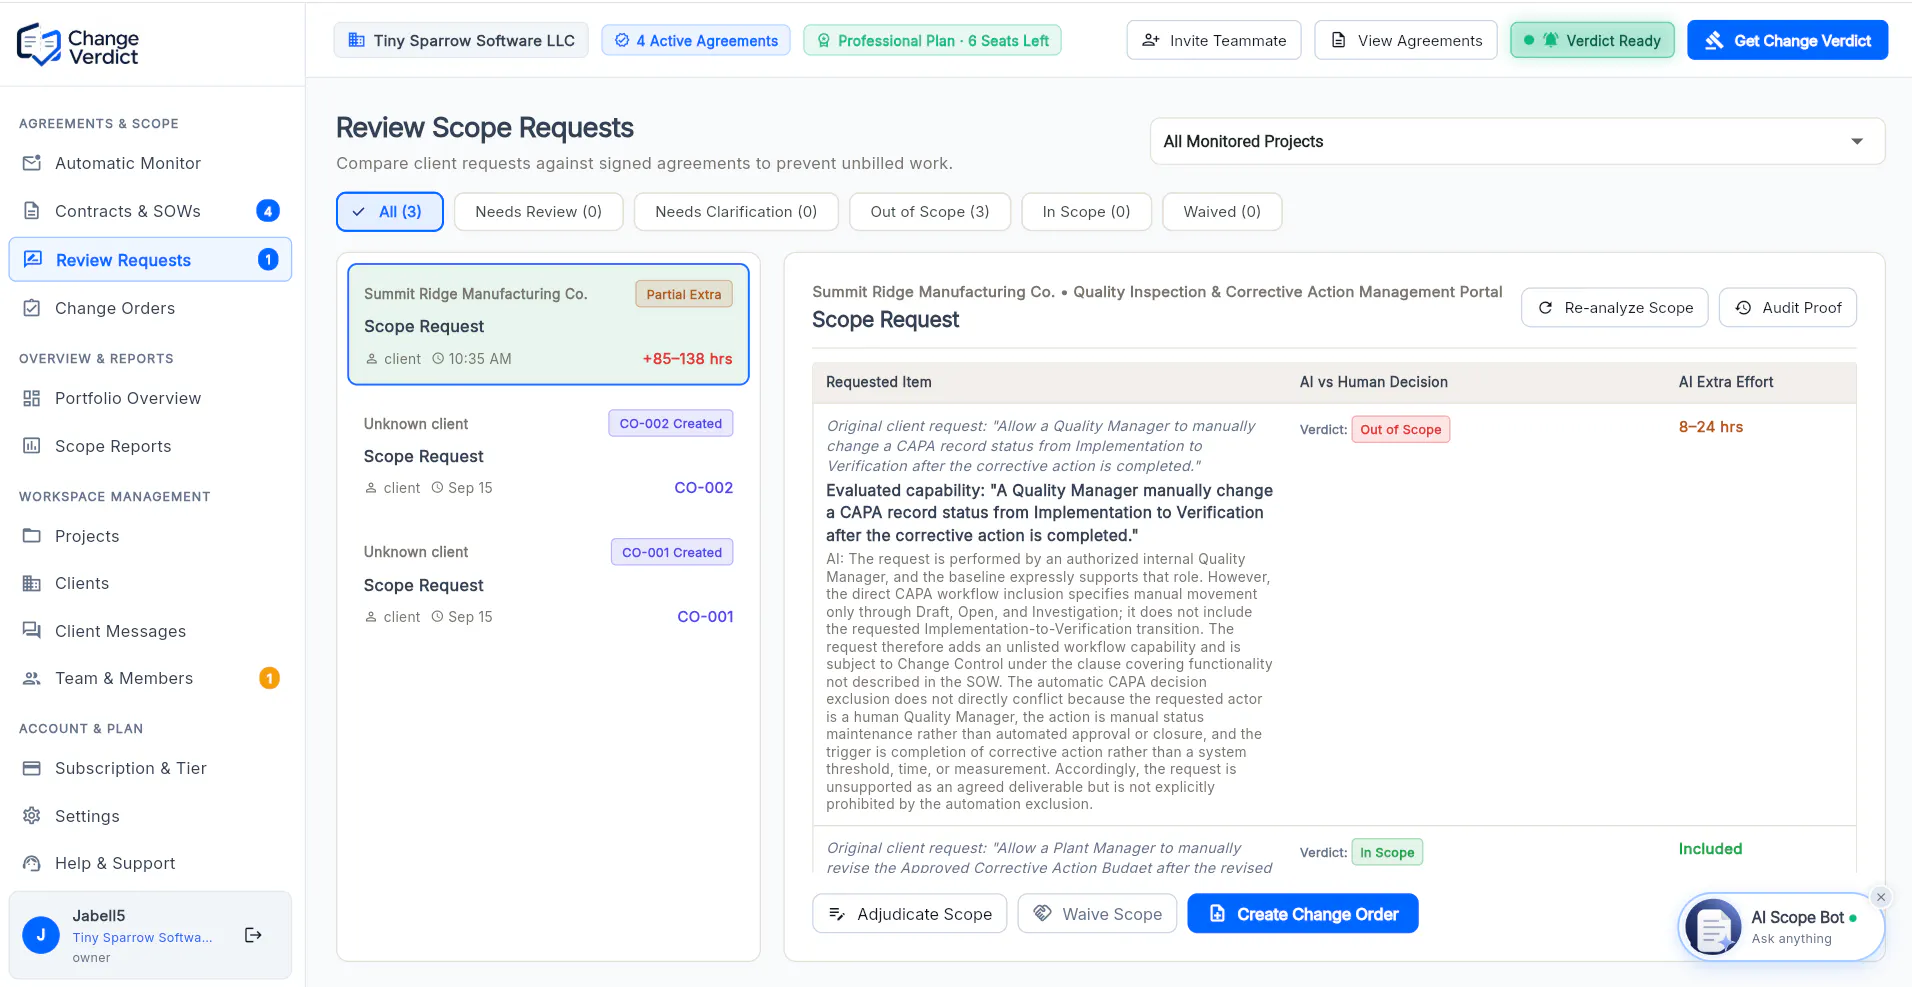Click Get Change Verdict button

coord(1788,41)
